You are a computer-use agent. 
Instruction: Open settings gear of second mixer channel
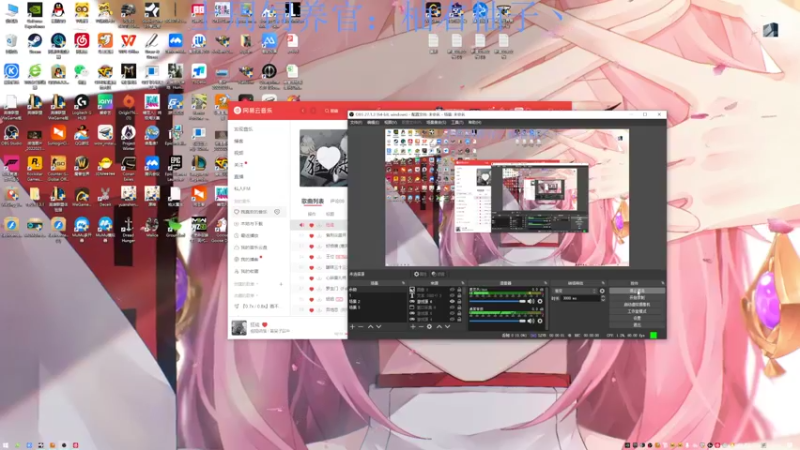[540, 320]
